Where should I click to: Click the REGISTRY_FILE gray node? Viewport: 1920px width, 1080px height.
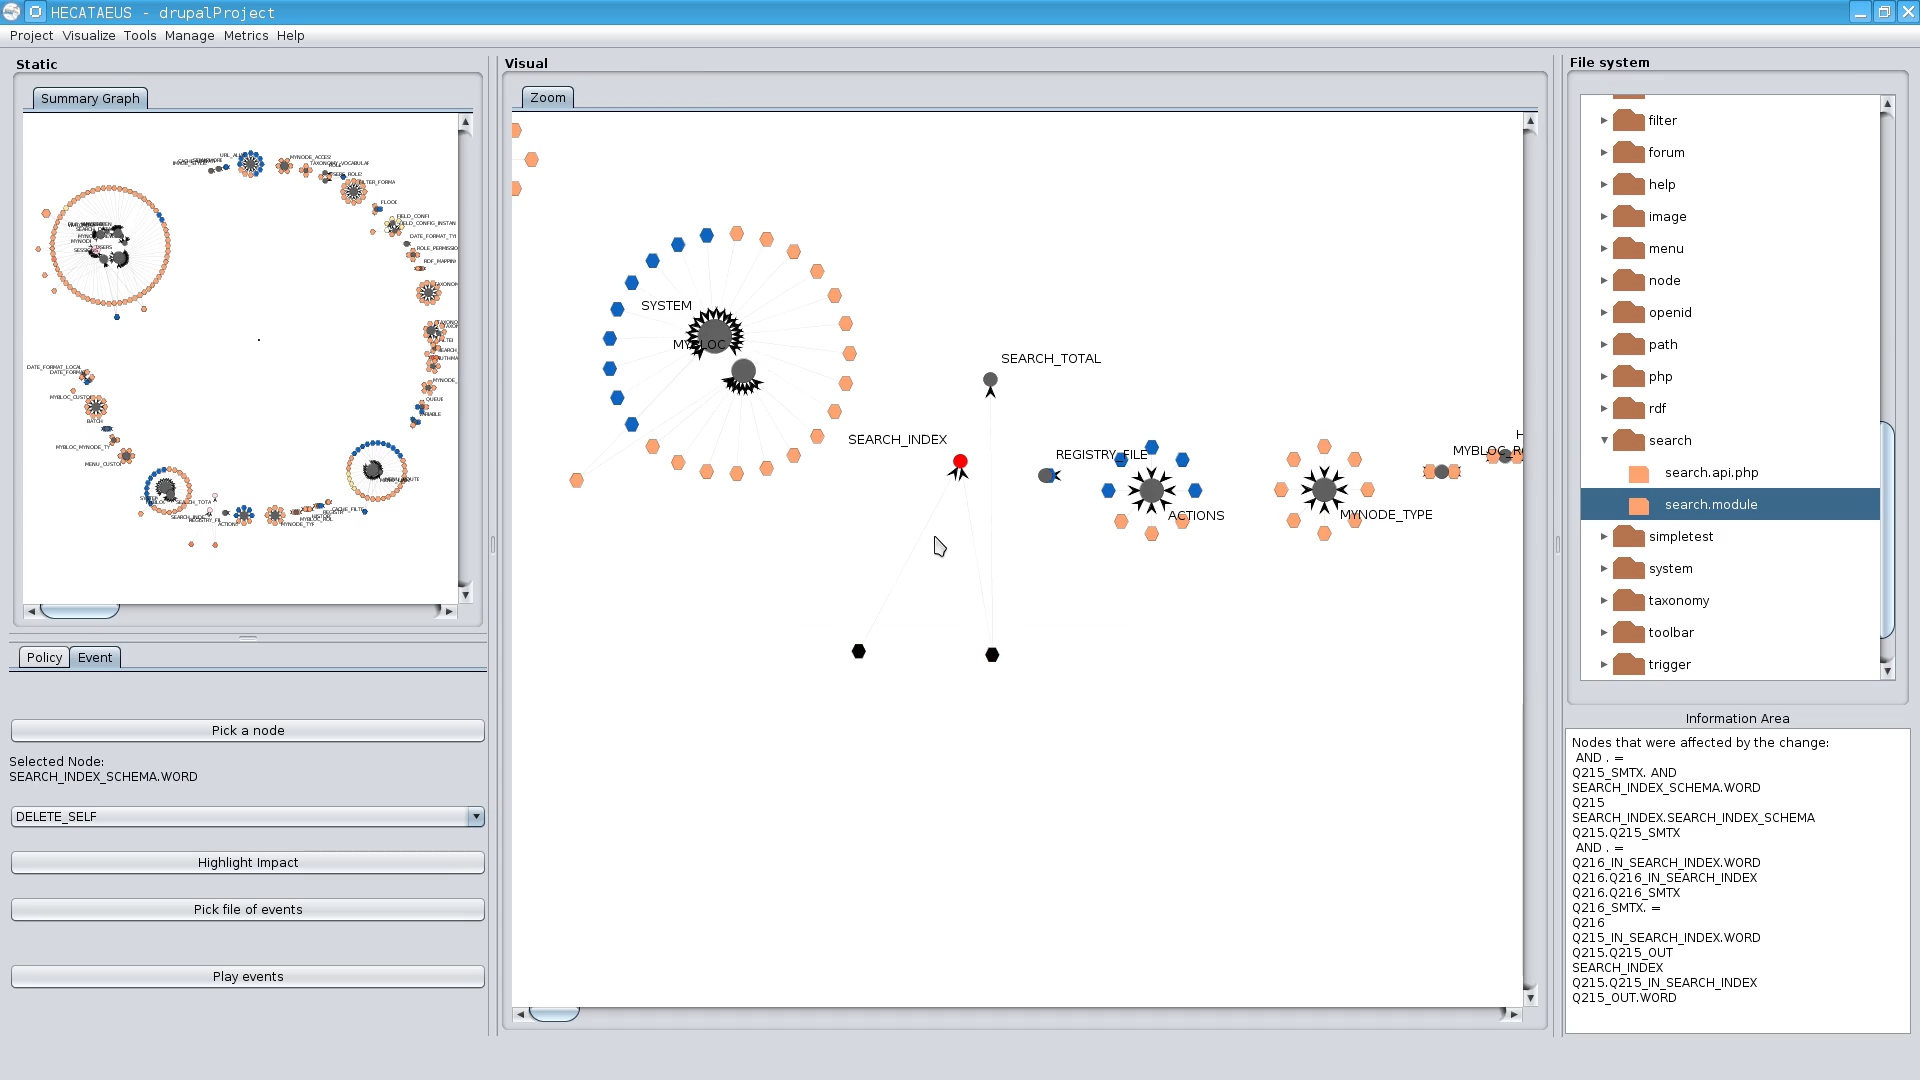[x=1047, y=476]
